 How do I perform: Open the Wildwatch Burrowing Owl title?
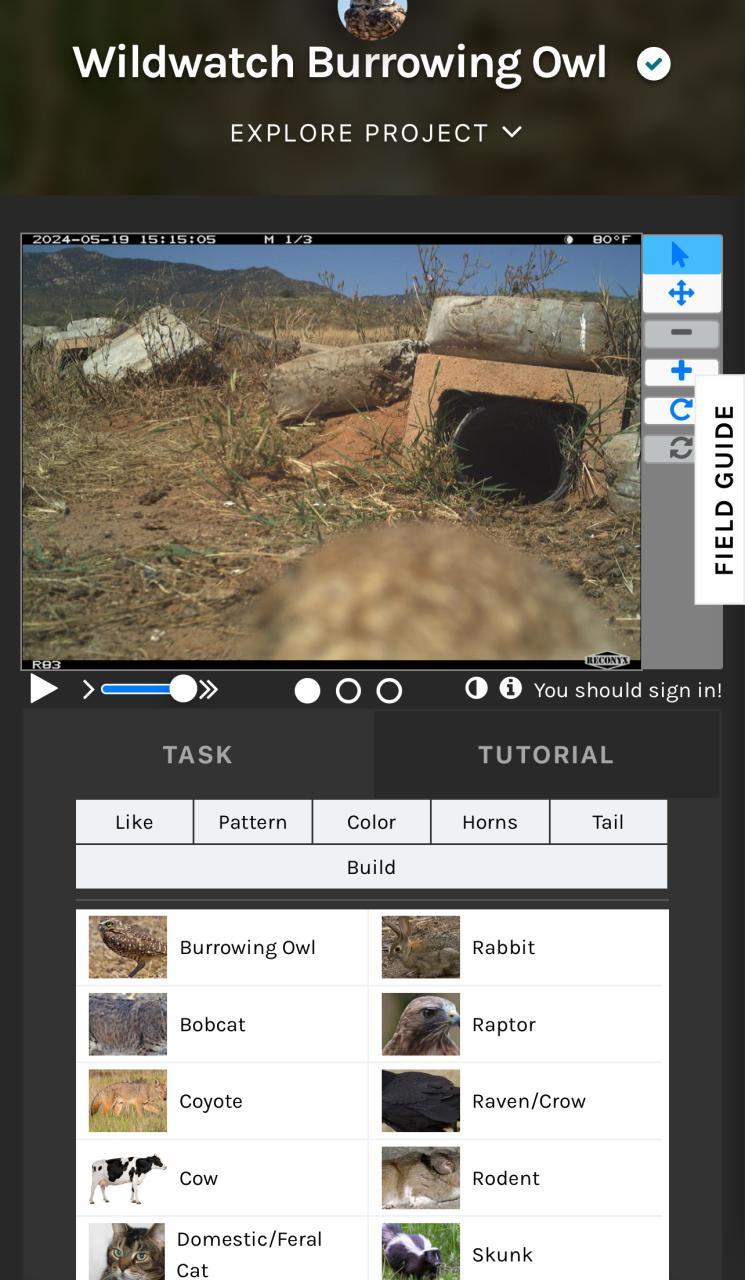(x=340, y=63)
